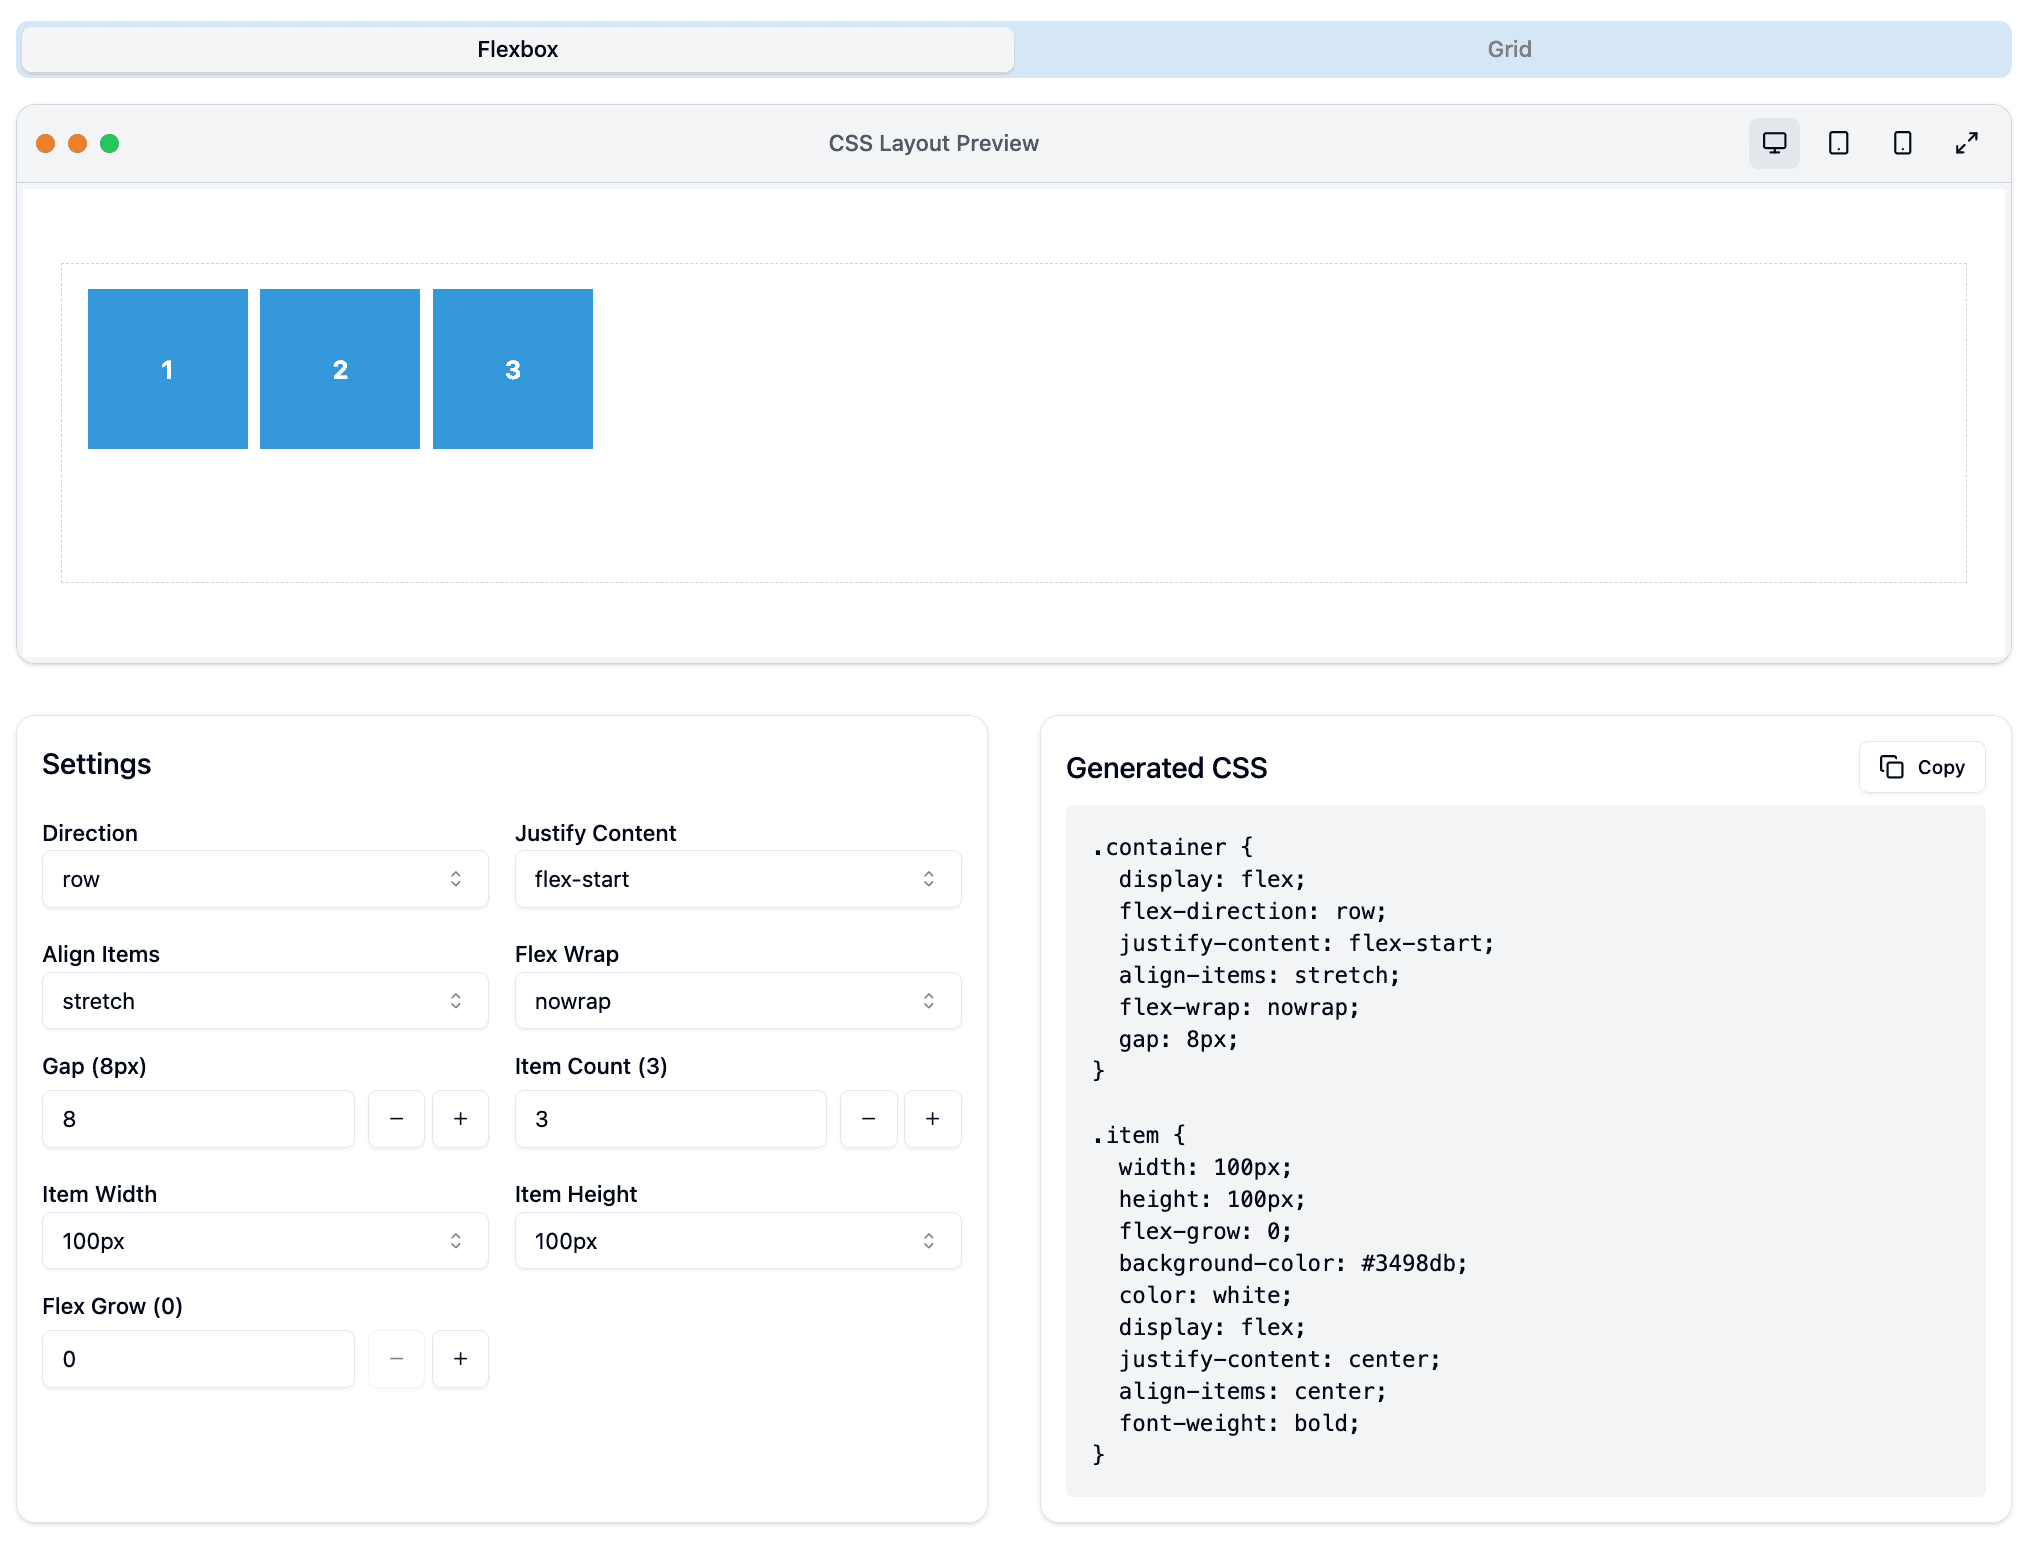
Task: Increase the Item Count
Action: point(932,1119)
